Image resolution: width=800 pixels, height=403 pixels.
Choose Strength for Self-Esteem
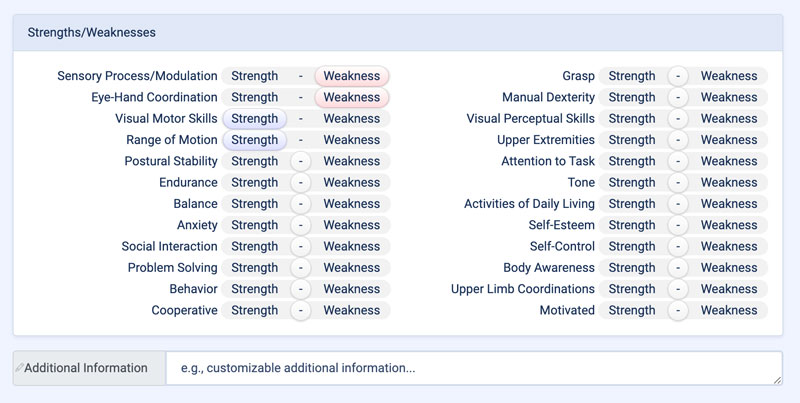point(632,225)
